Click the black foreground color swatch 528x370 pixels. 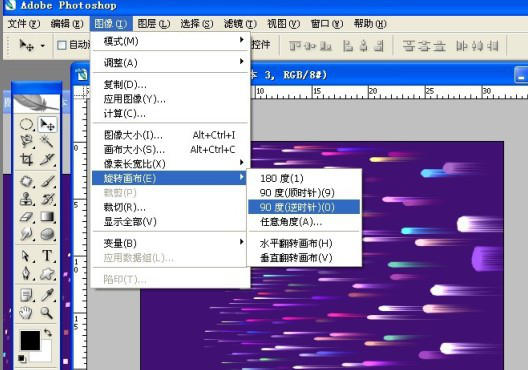pos(30,340)
